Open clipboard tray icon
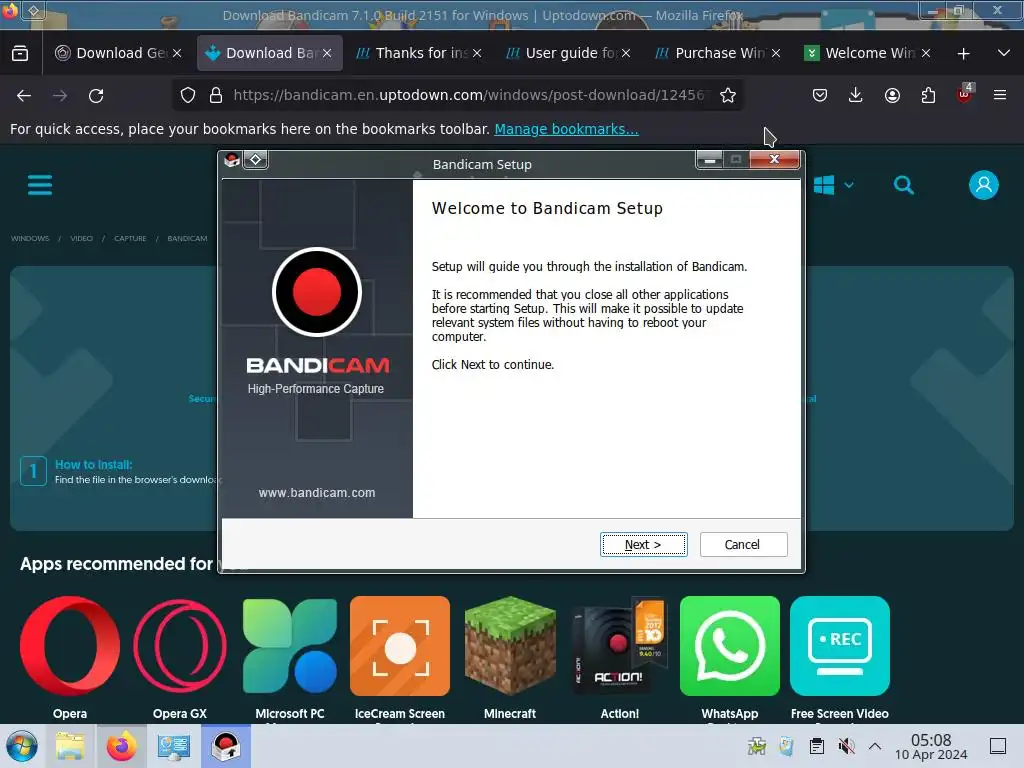 click(x=816, y=746)
